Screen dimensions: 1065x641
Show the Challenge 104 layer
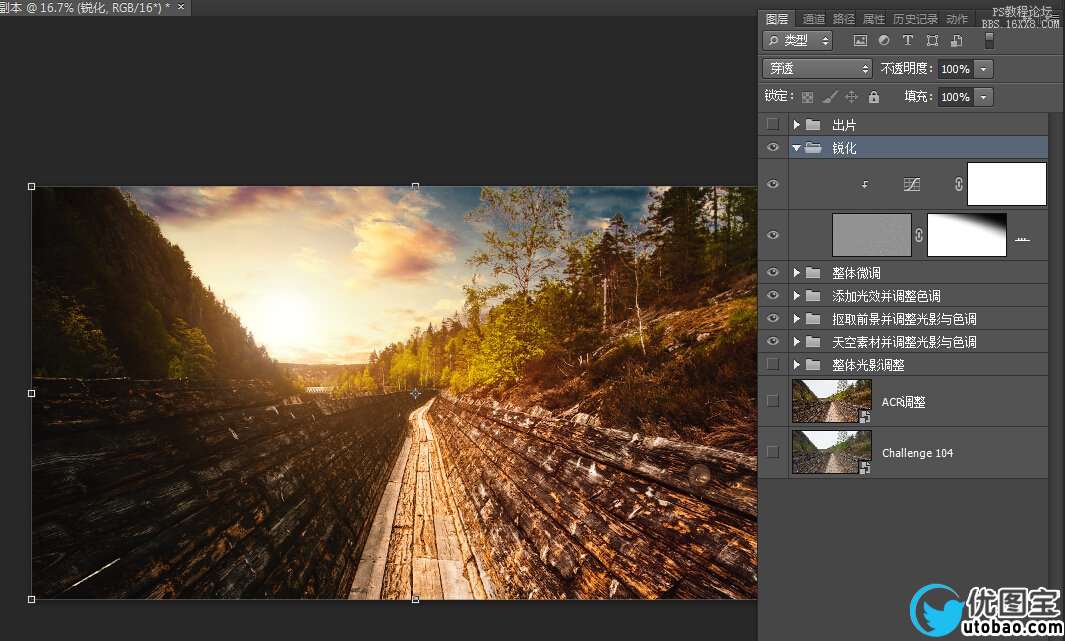pos(772,452)
